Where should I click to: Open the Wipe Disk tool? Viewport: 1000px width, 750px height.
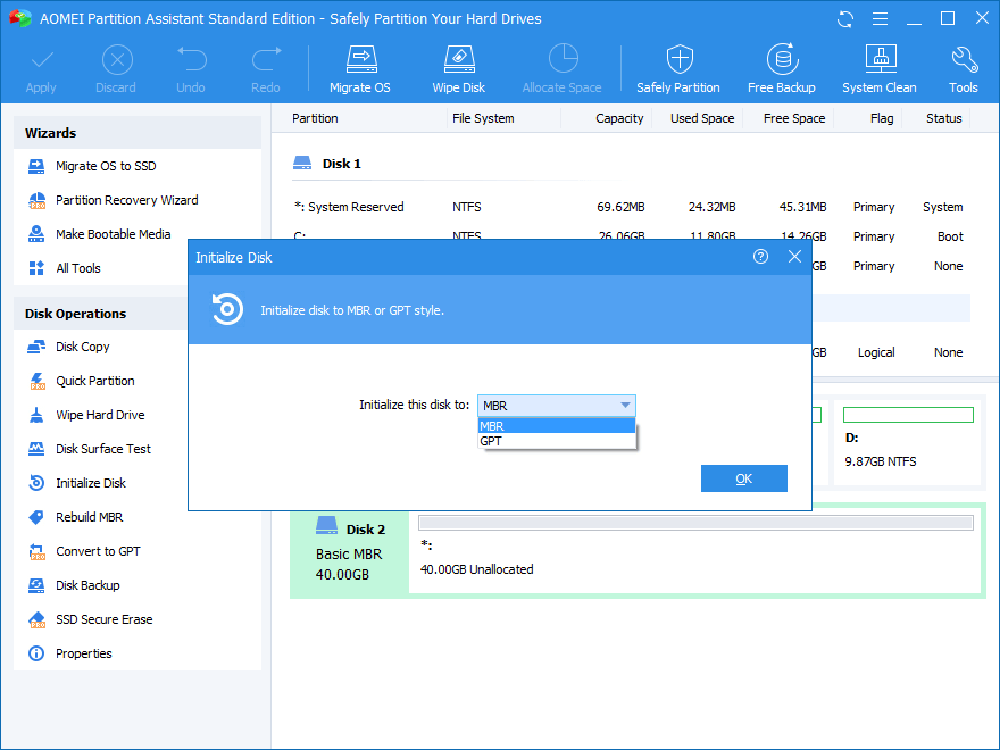tap(459, 69)
